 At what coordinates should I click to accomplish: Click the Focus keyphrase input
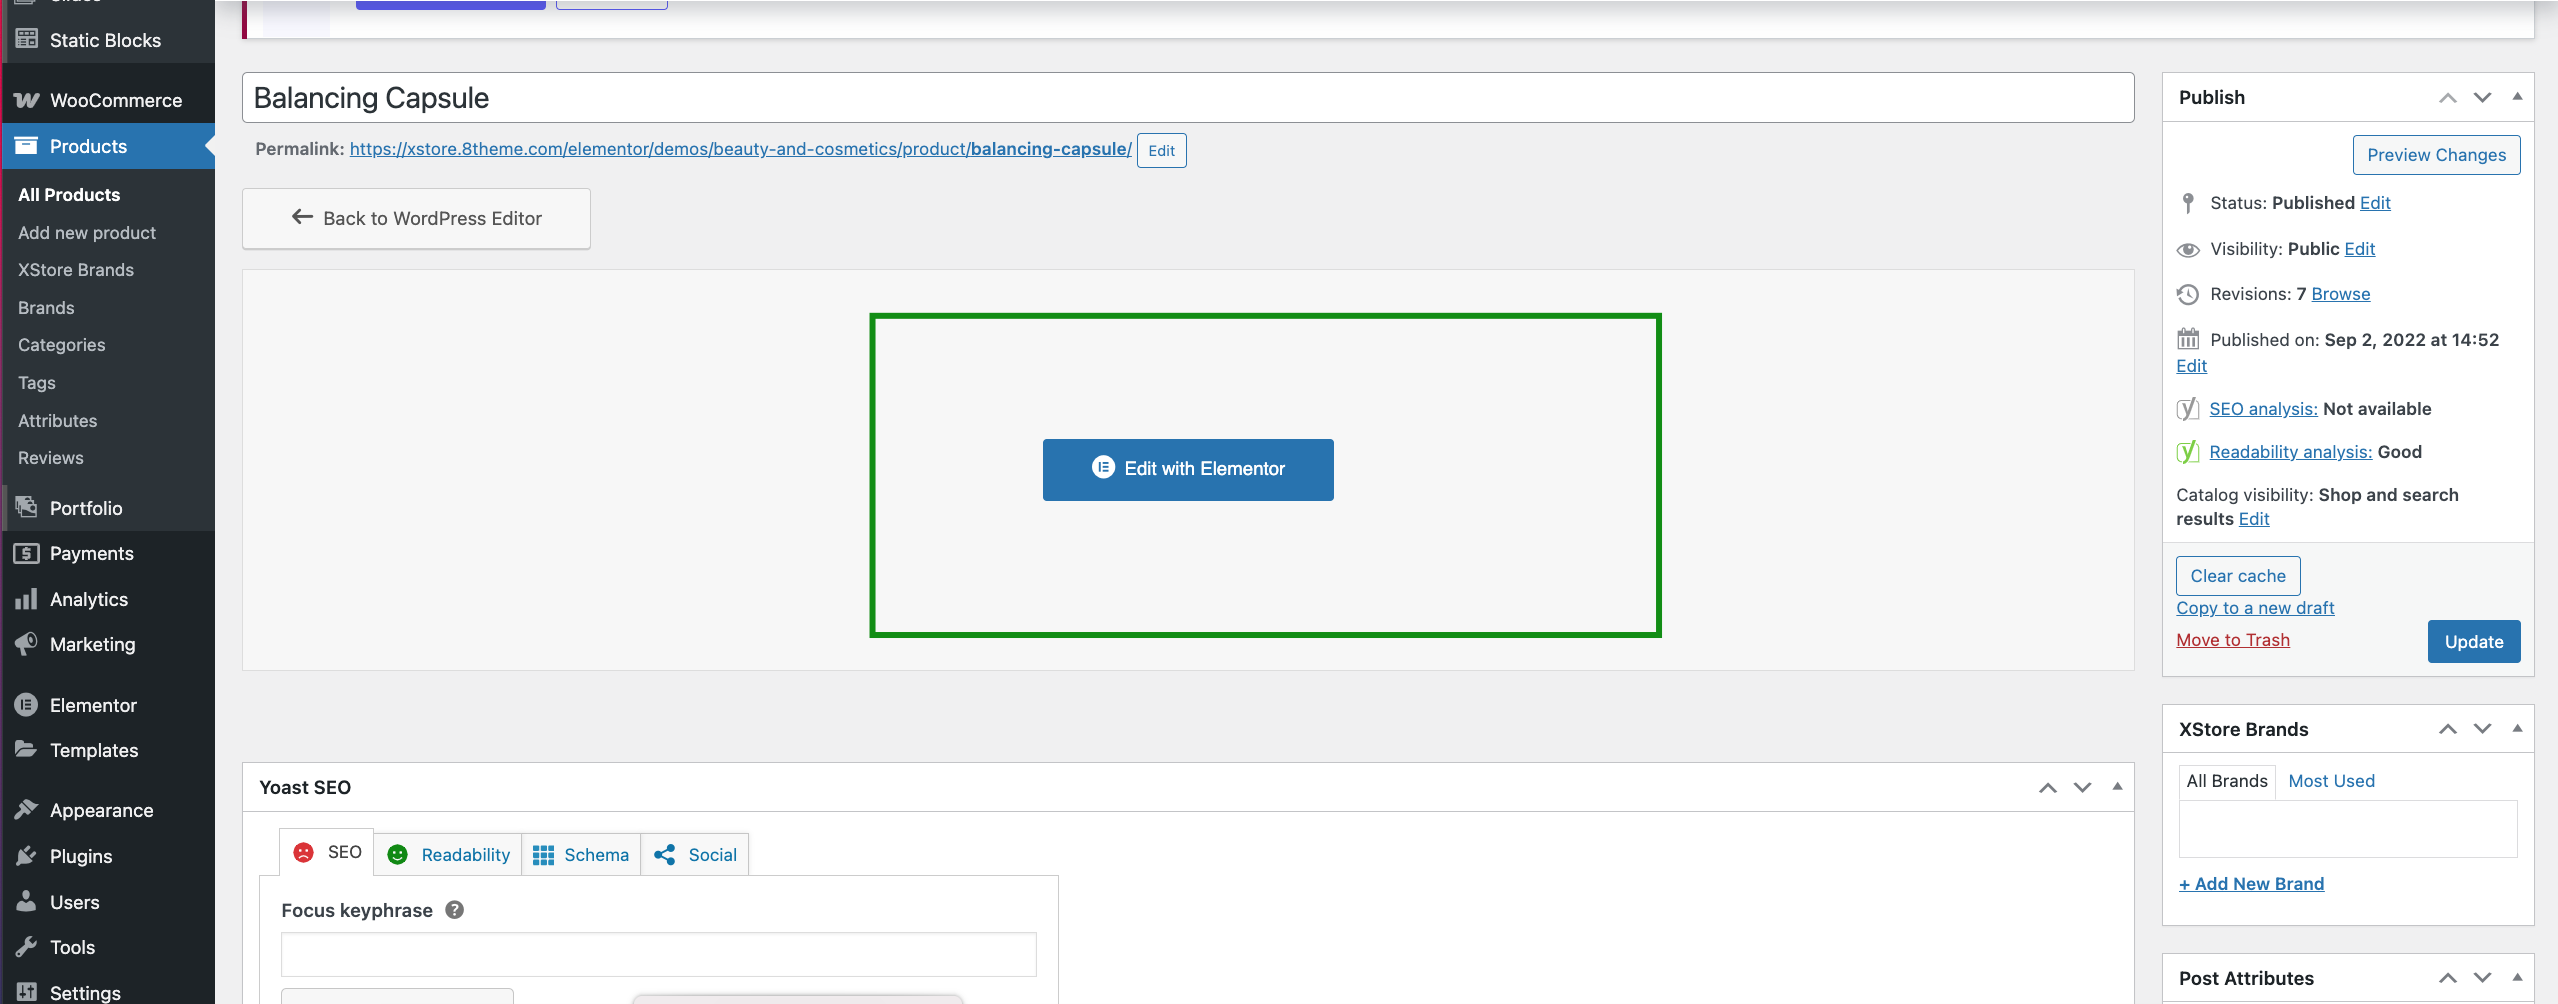(x=659, y=954)
